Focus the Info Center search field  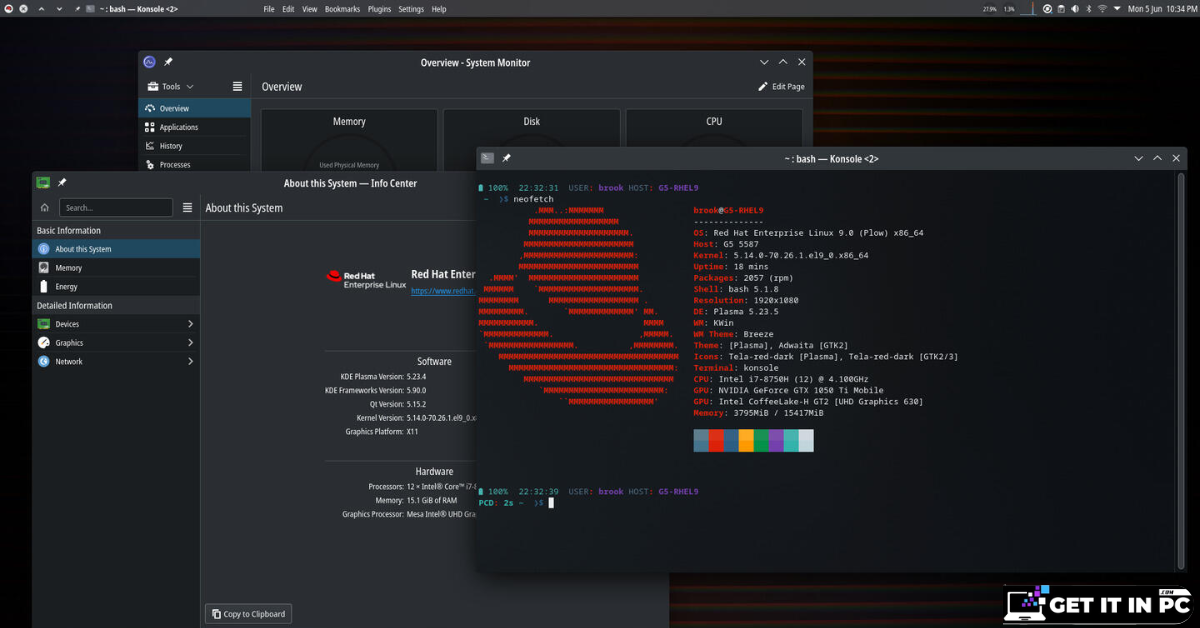coord(116,208)
